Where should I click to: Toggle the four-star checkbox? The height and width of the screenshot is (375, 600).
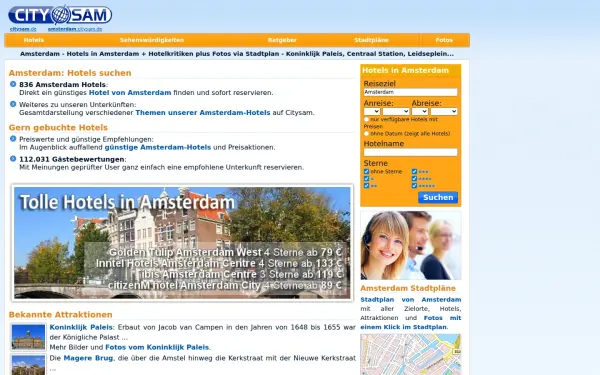point(414,179)
